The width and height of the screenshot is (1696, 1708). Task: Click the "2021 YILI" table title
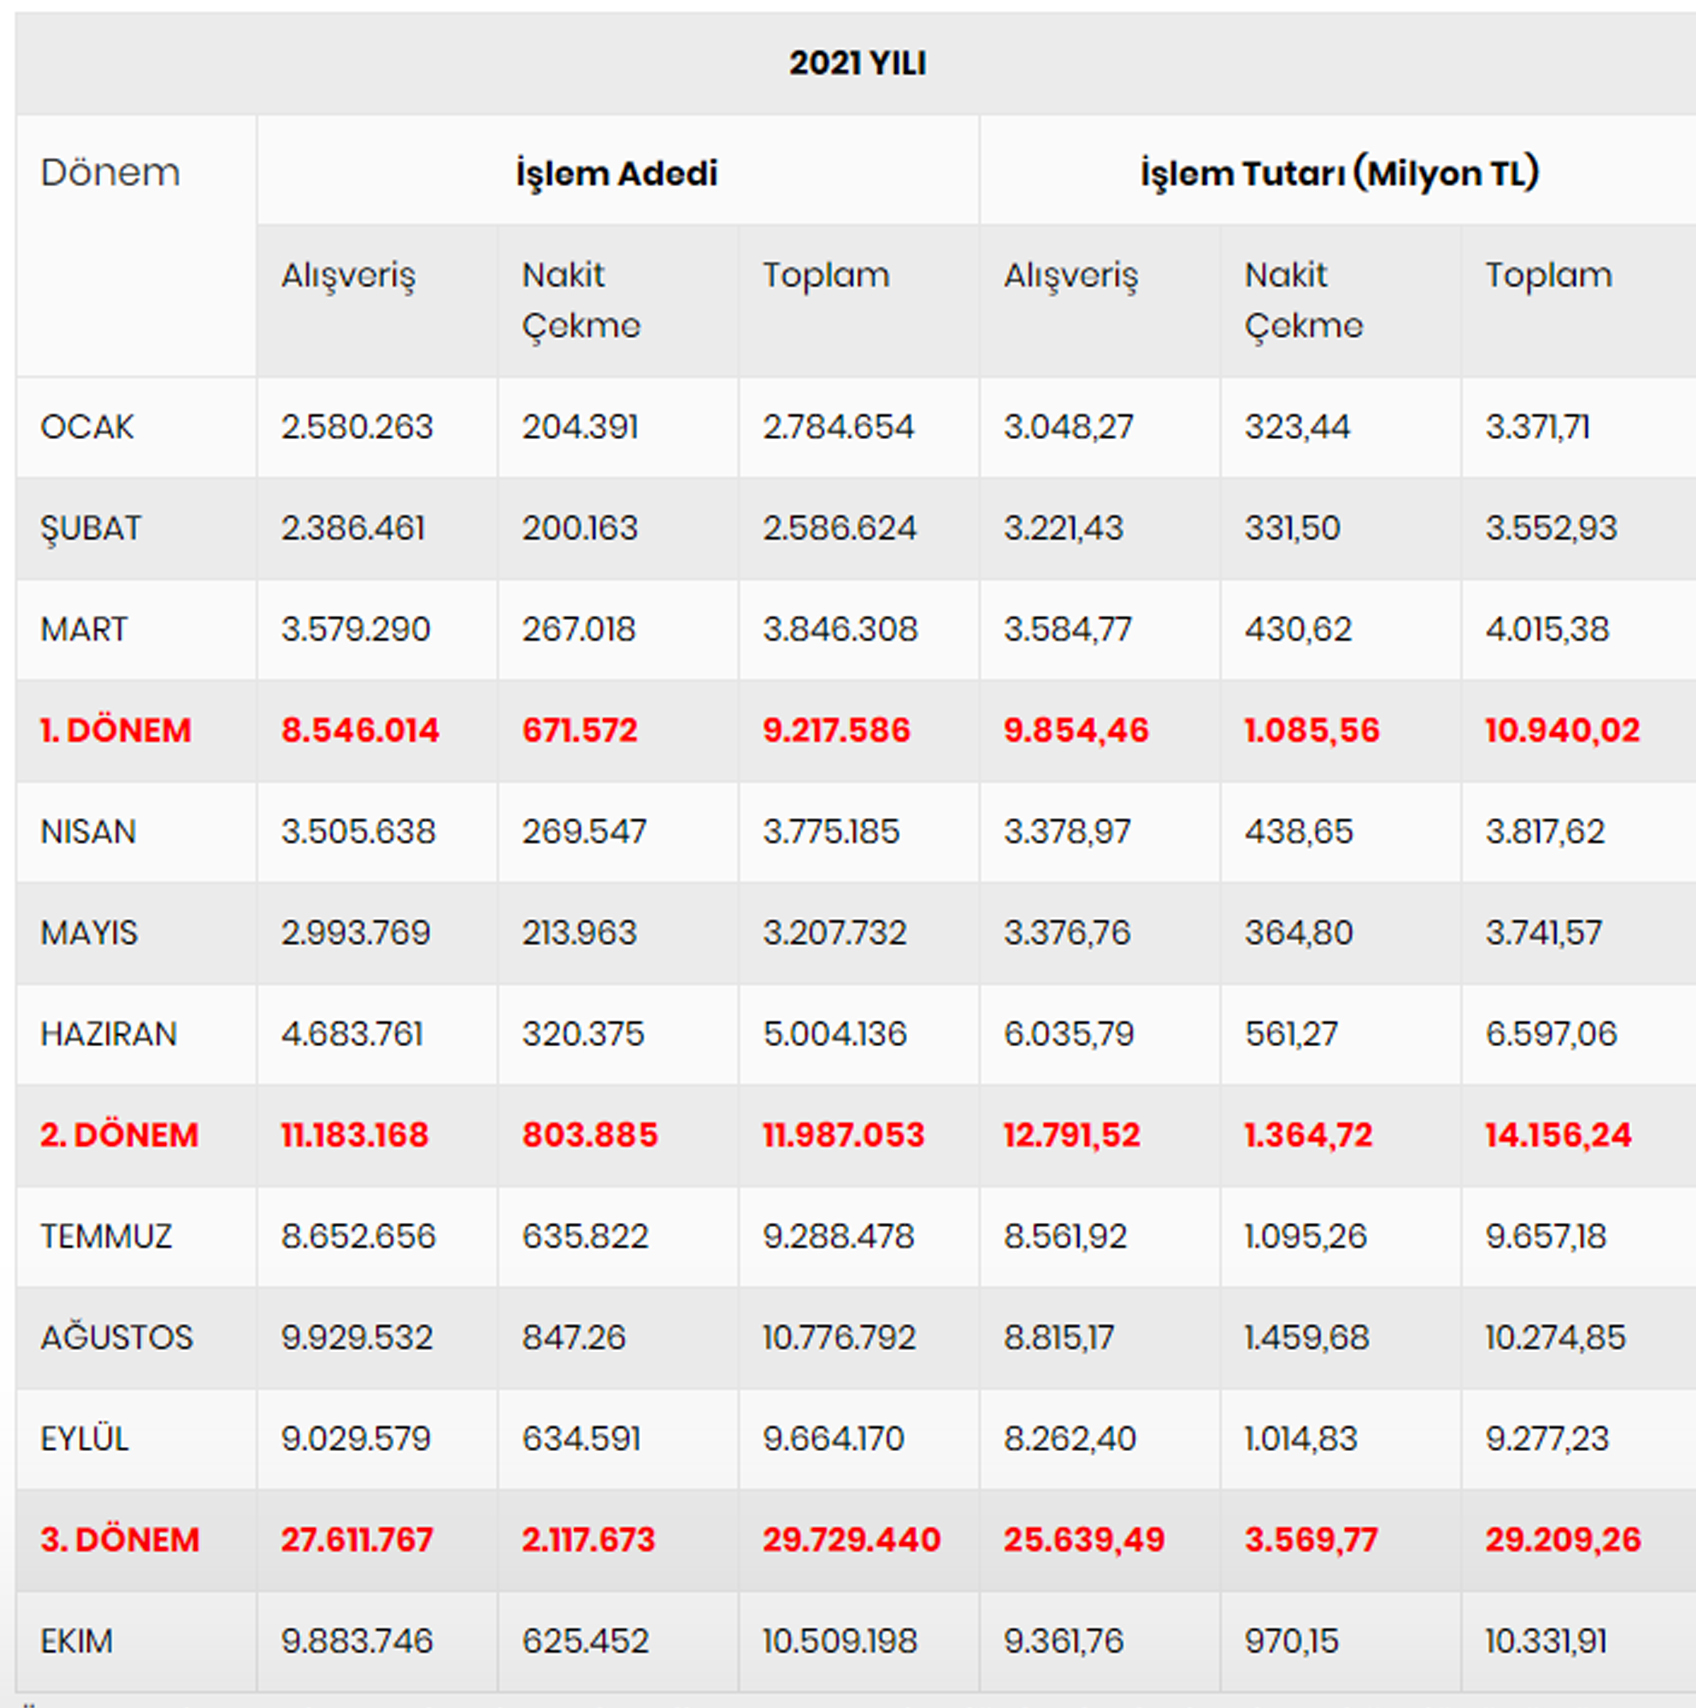pos(857,63)
